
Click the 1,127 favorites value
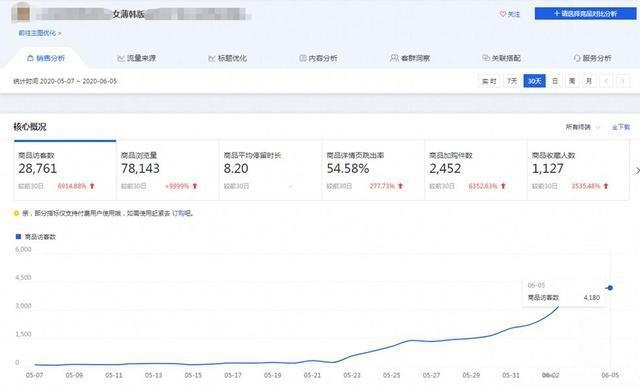547,168
